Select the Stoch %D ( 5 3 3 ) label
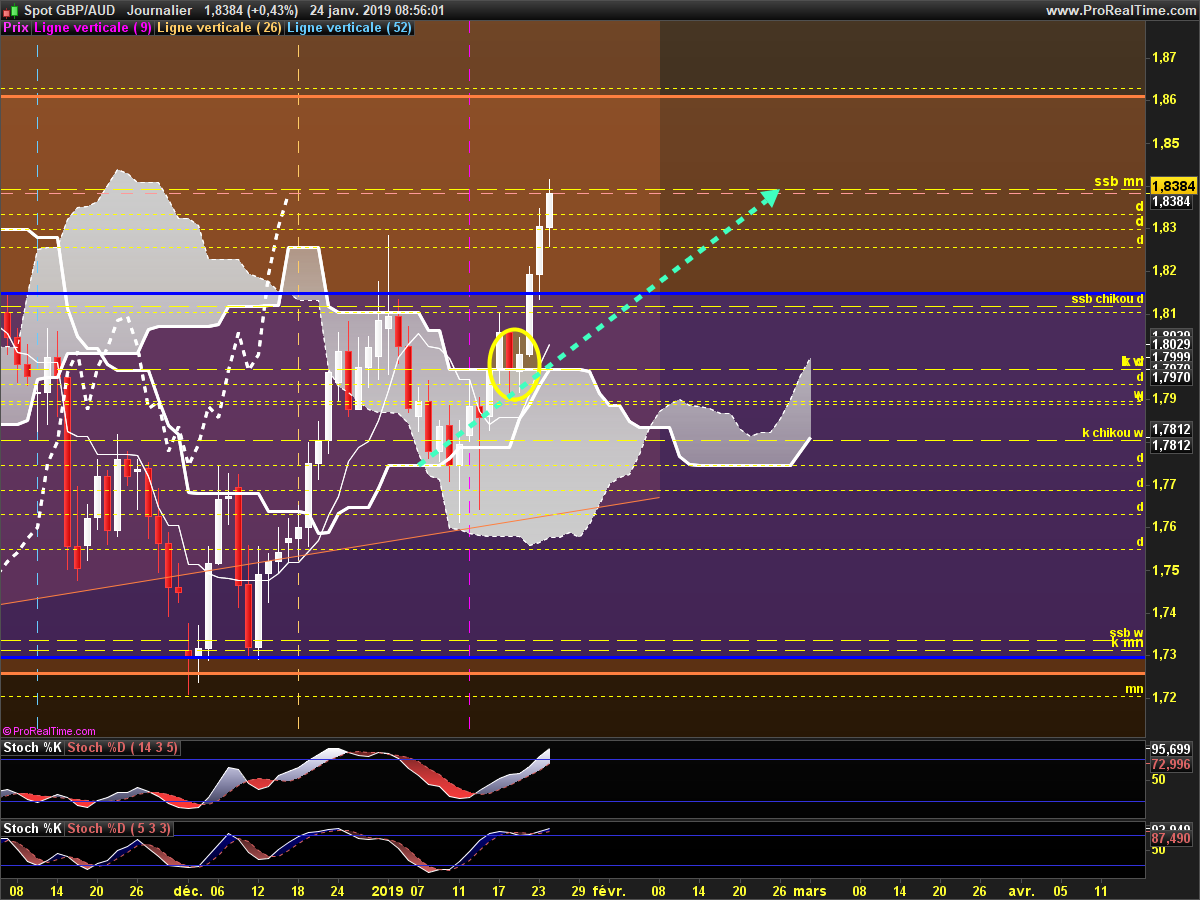This screenshot has height=900, width=1200. 119,829
